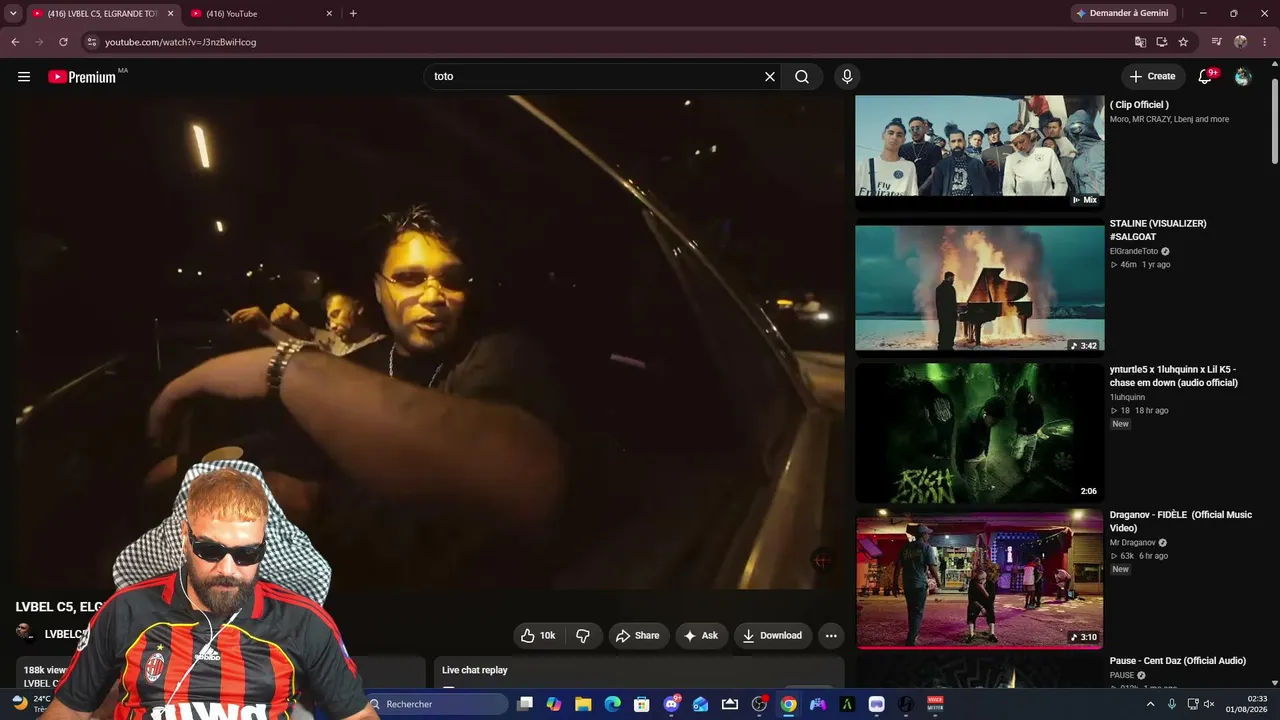Click the magnifier search button
Image resolution: width=1280 pixels, height=720 pixels.
[x=802, y=77]
